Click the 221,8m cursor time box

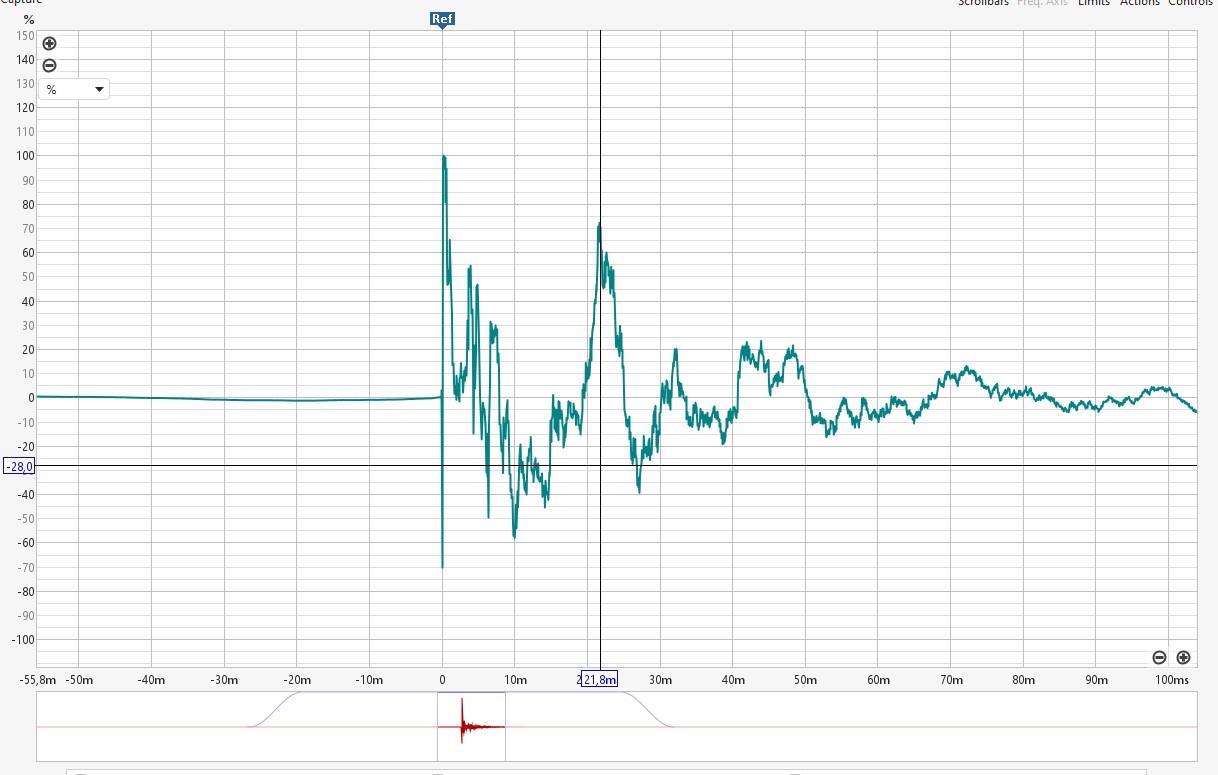600,680
